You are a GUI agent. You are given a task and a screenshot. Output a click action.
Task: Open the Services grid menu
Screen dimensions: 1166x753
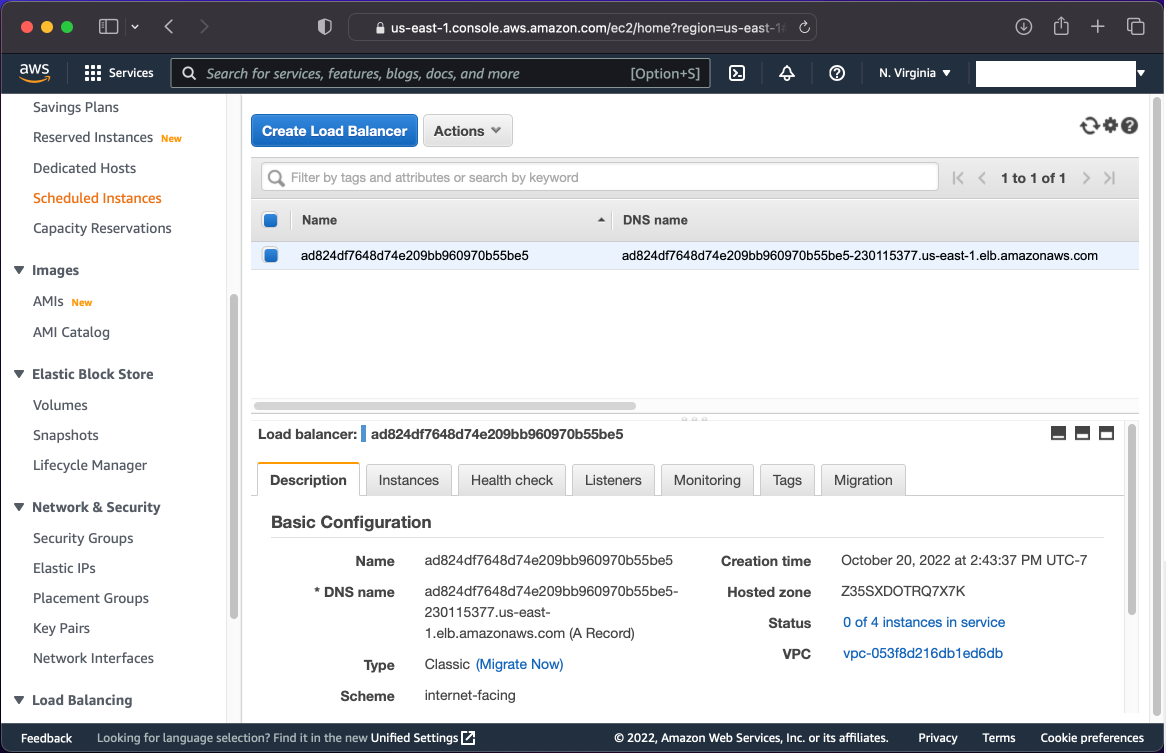119,73
